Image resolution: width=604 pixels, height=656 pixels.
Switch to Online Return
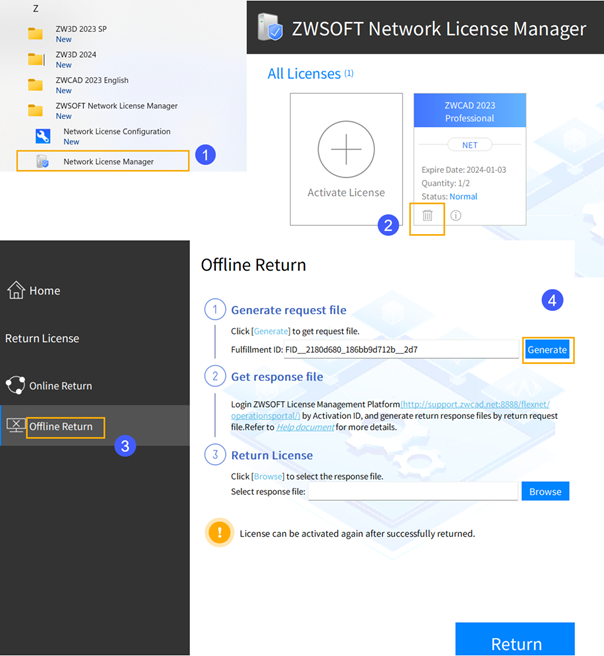point(60,385)
